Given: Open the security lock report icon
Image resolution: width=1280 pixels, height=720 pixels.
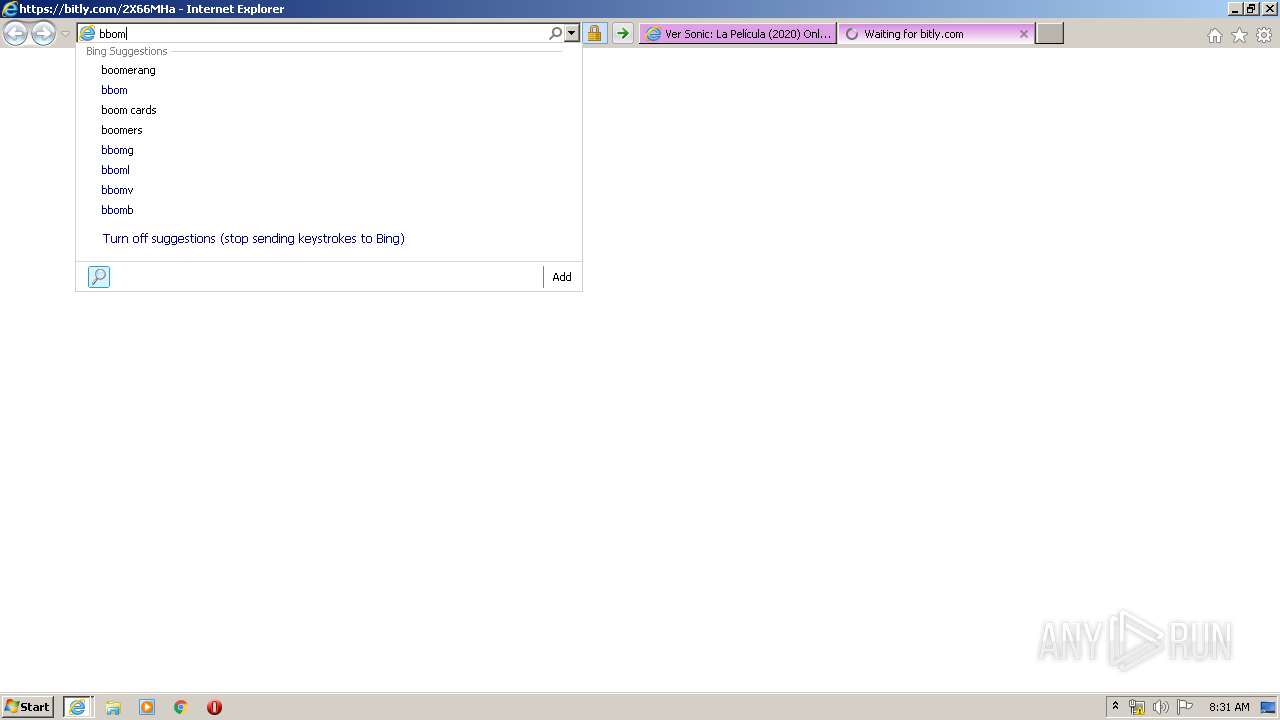Looking at the screenshot, I should [594, 33].
